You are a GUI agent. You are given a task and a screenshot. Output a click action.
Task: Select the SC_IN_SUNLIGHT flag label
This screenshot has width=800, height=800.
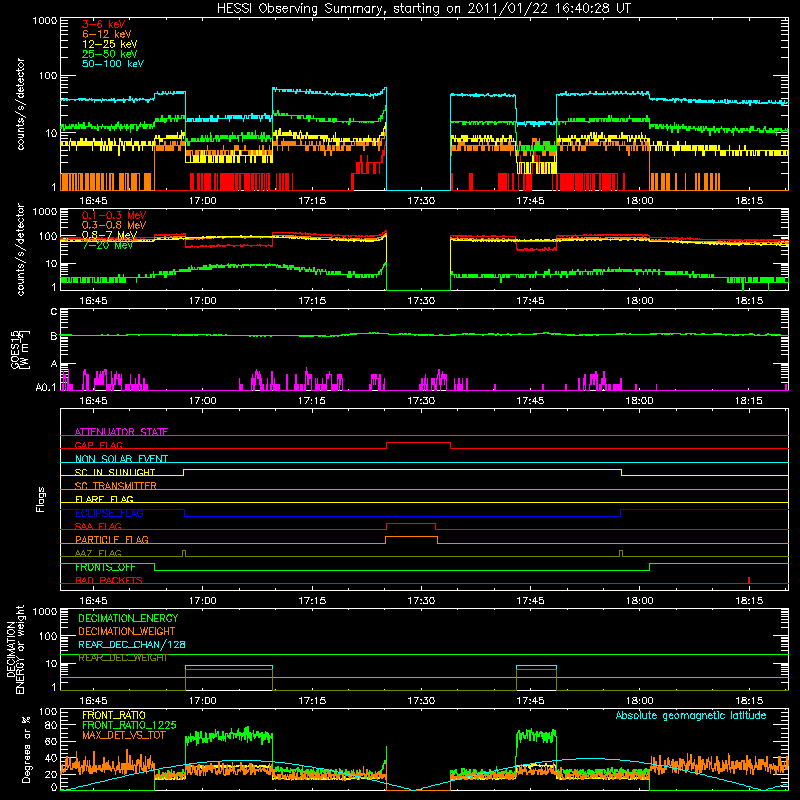(x=115, y=472)
